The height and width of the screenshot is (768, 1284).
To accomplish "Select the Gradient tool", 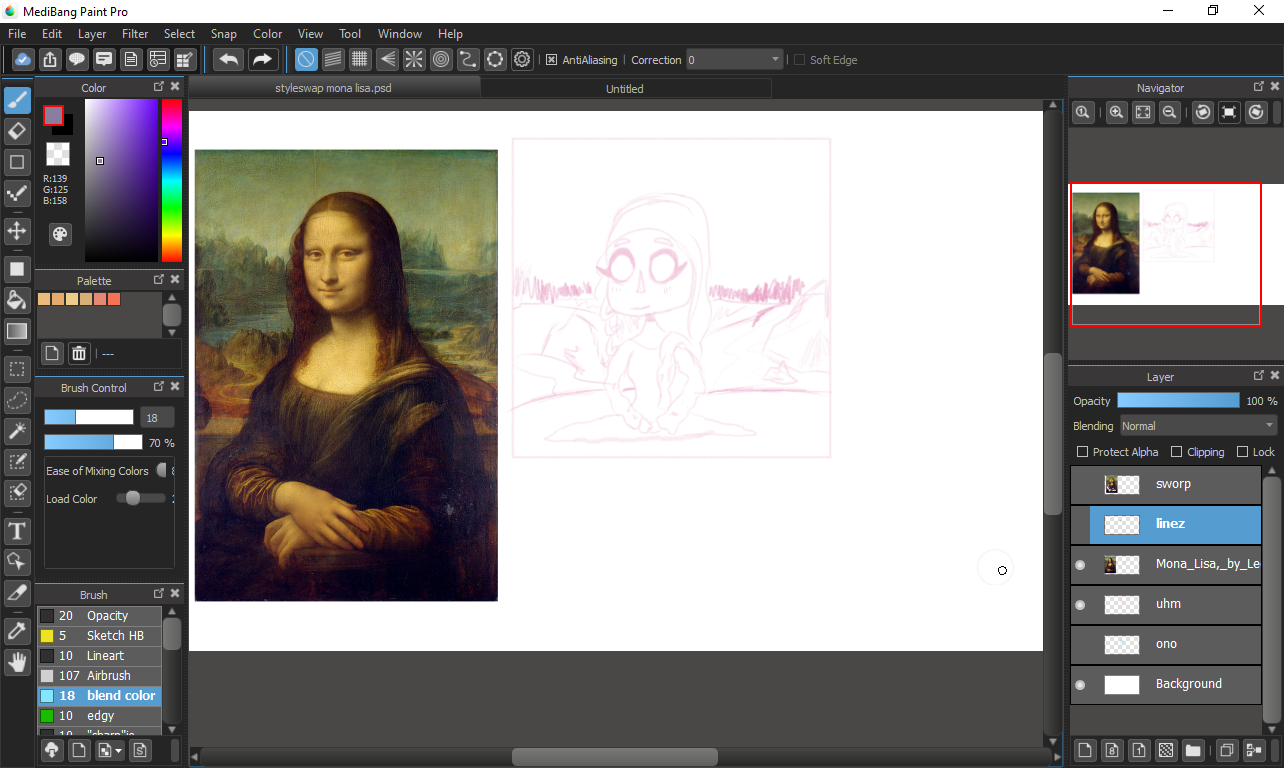I will click(17, 331).
